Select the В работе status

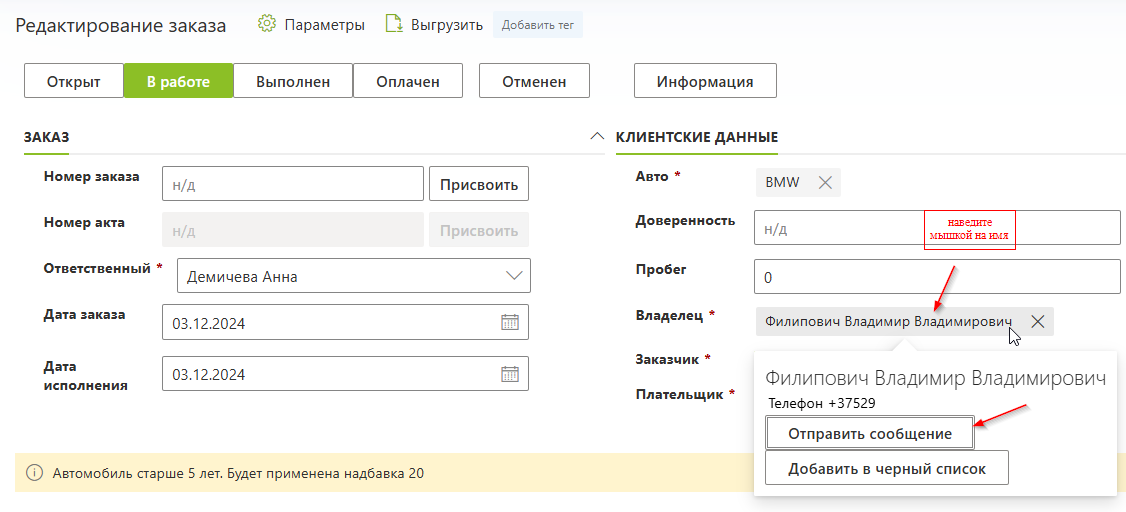178,81
